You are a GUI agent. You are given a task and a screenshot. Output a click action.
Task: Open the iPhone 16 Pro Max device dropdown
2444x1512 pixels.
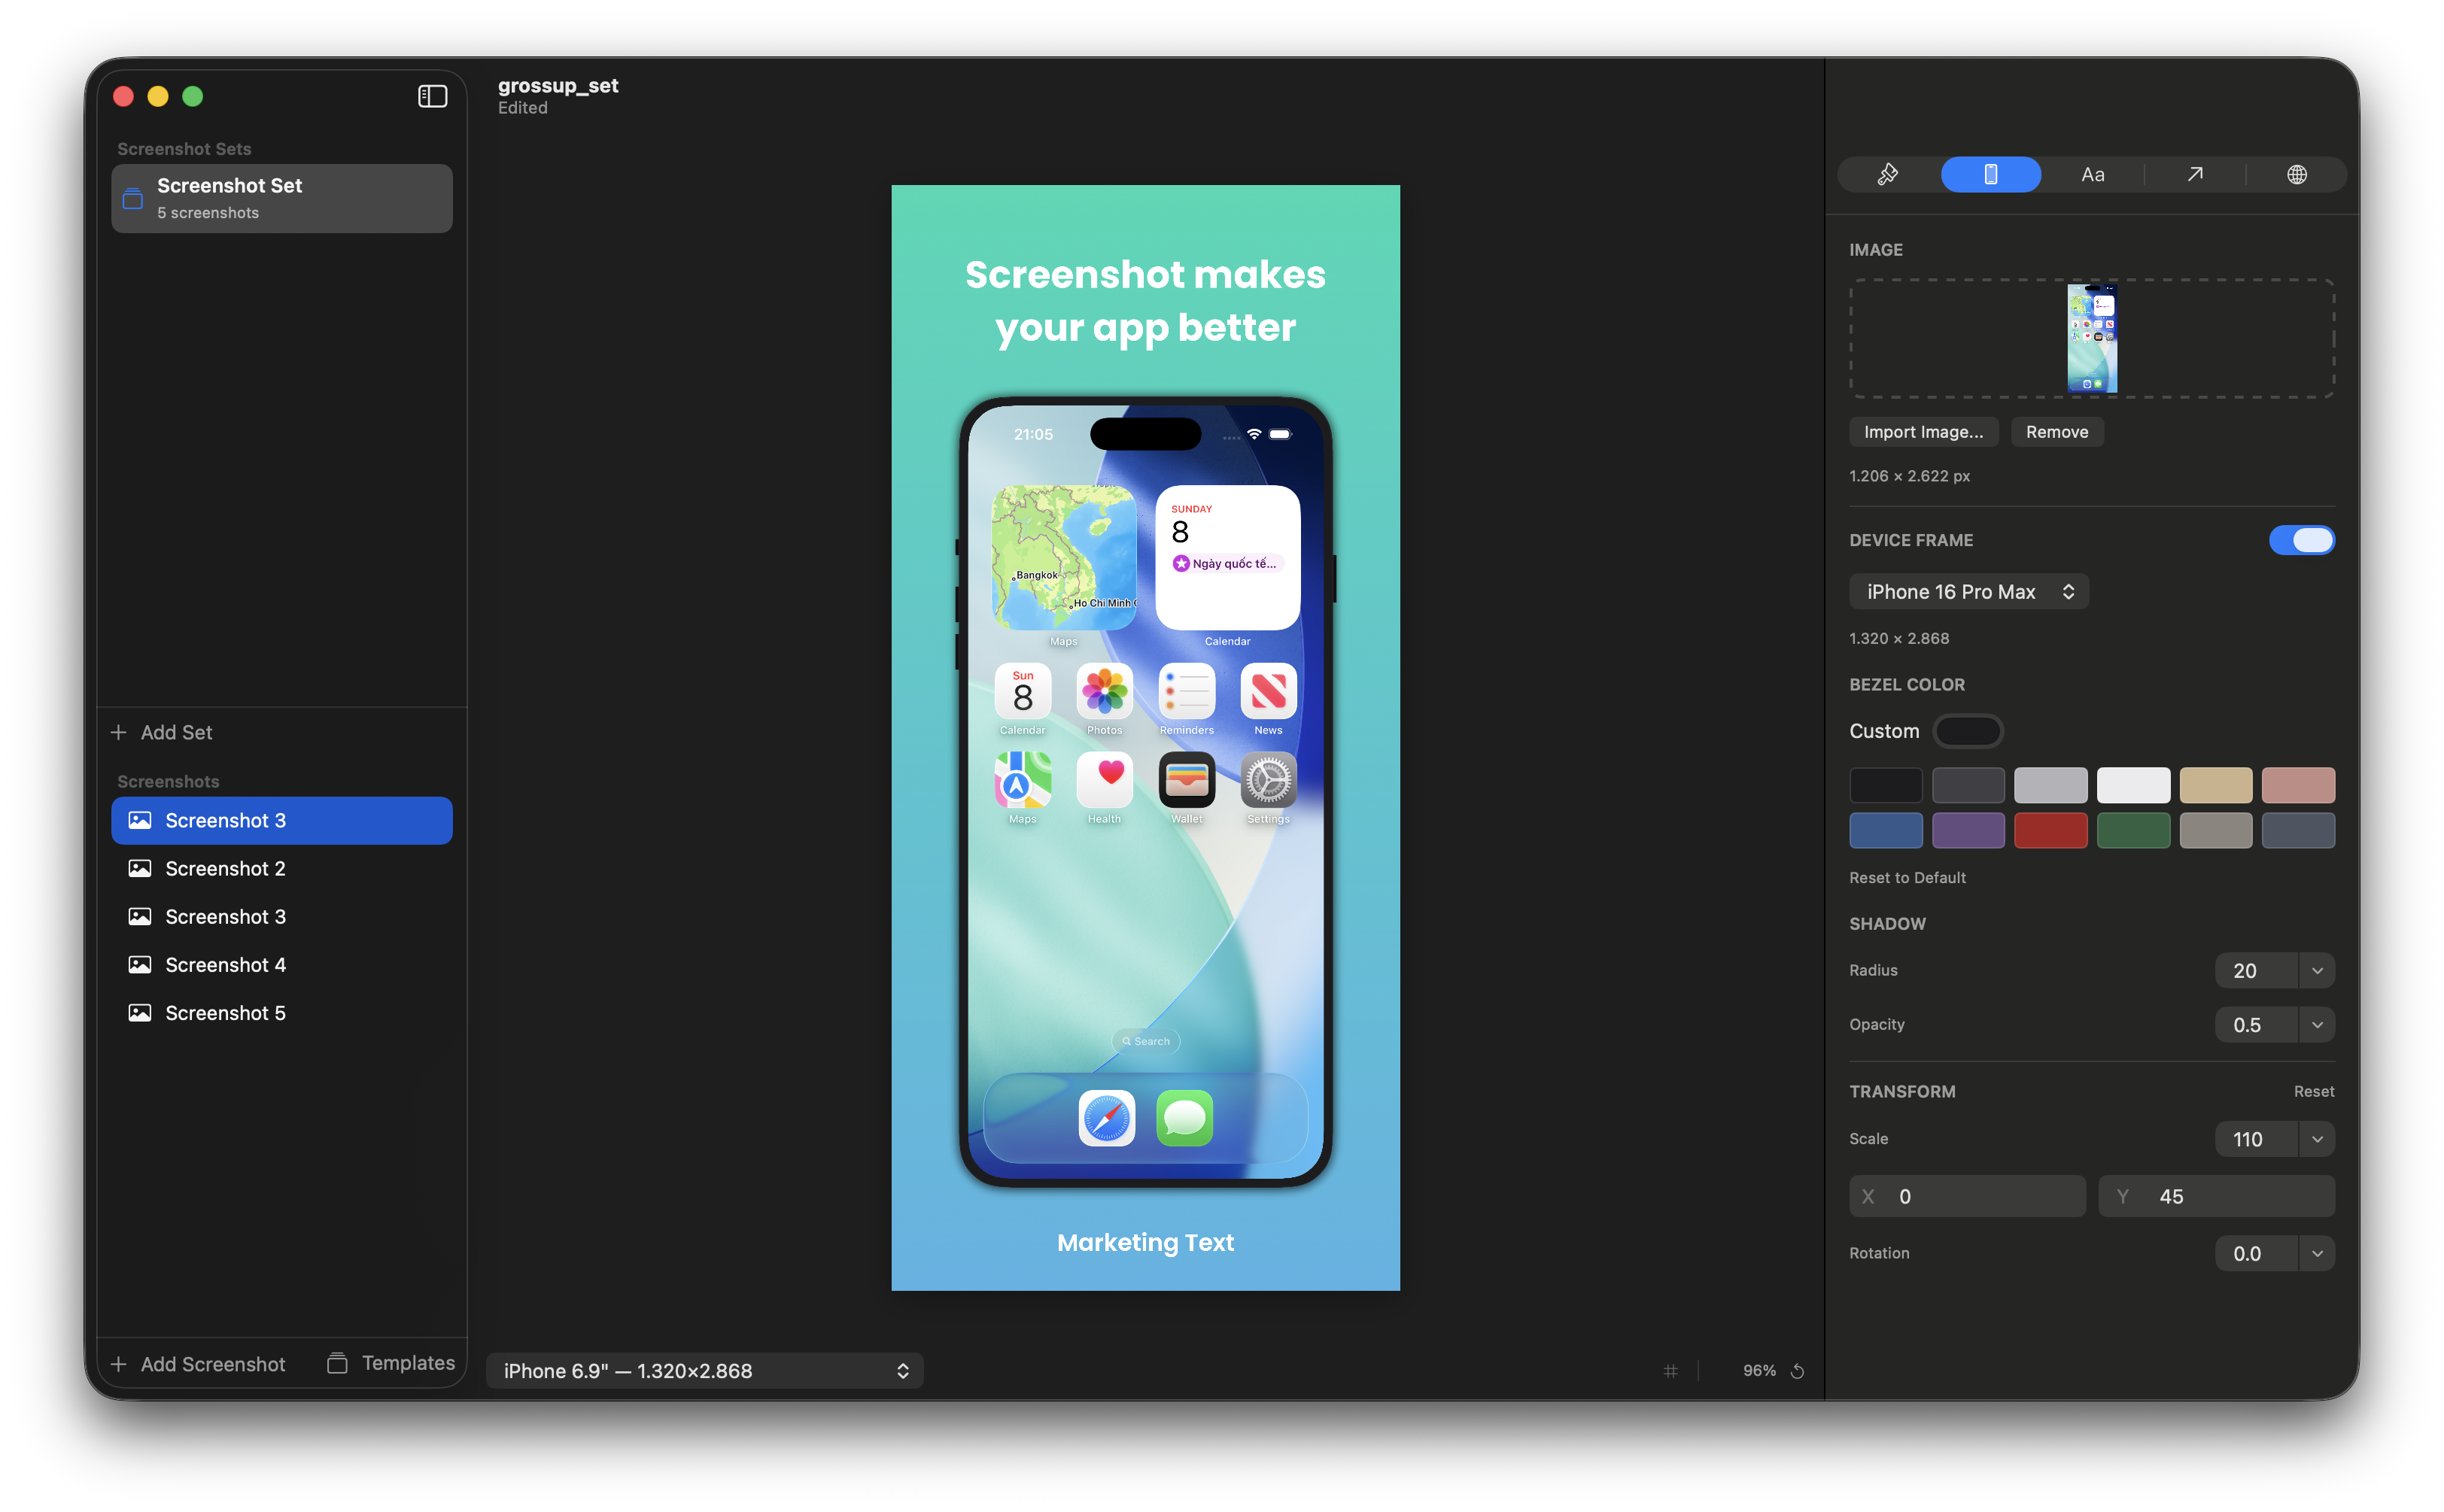[1968, 591]
